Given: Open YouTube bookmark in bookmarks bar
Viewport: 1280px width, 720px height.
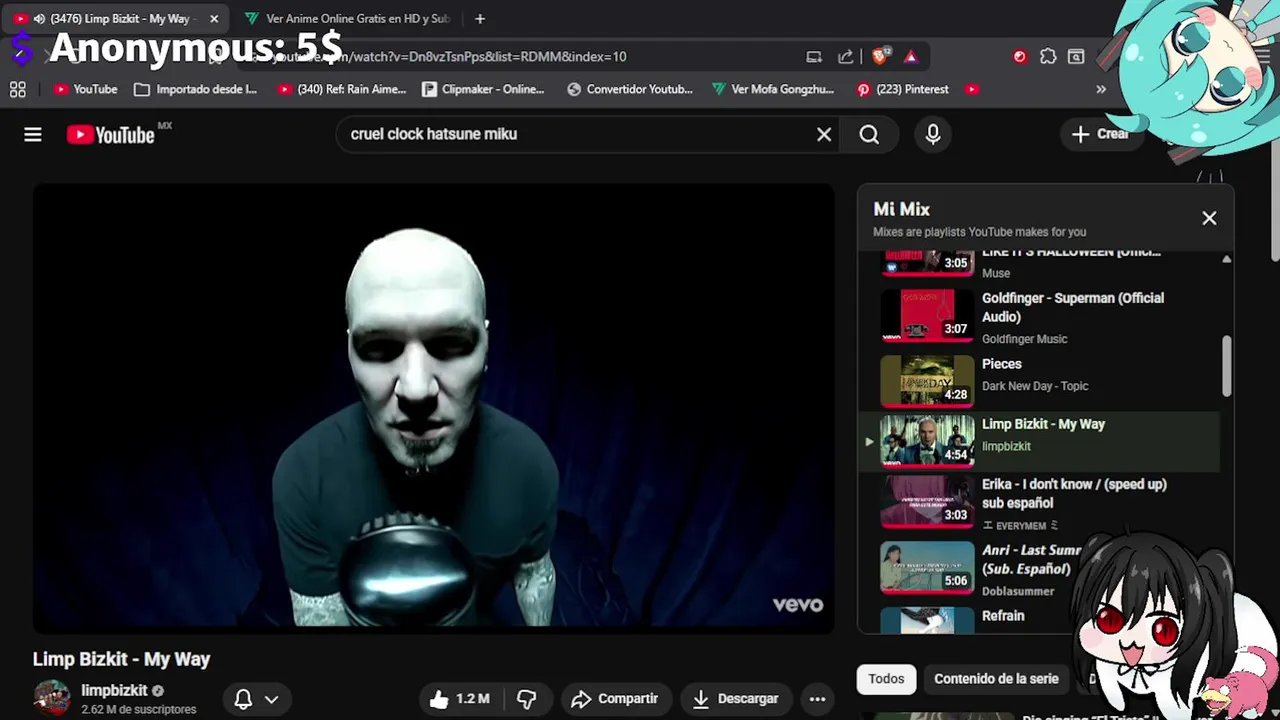Looking at the screenshot, I should point(86,89).
